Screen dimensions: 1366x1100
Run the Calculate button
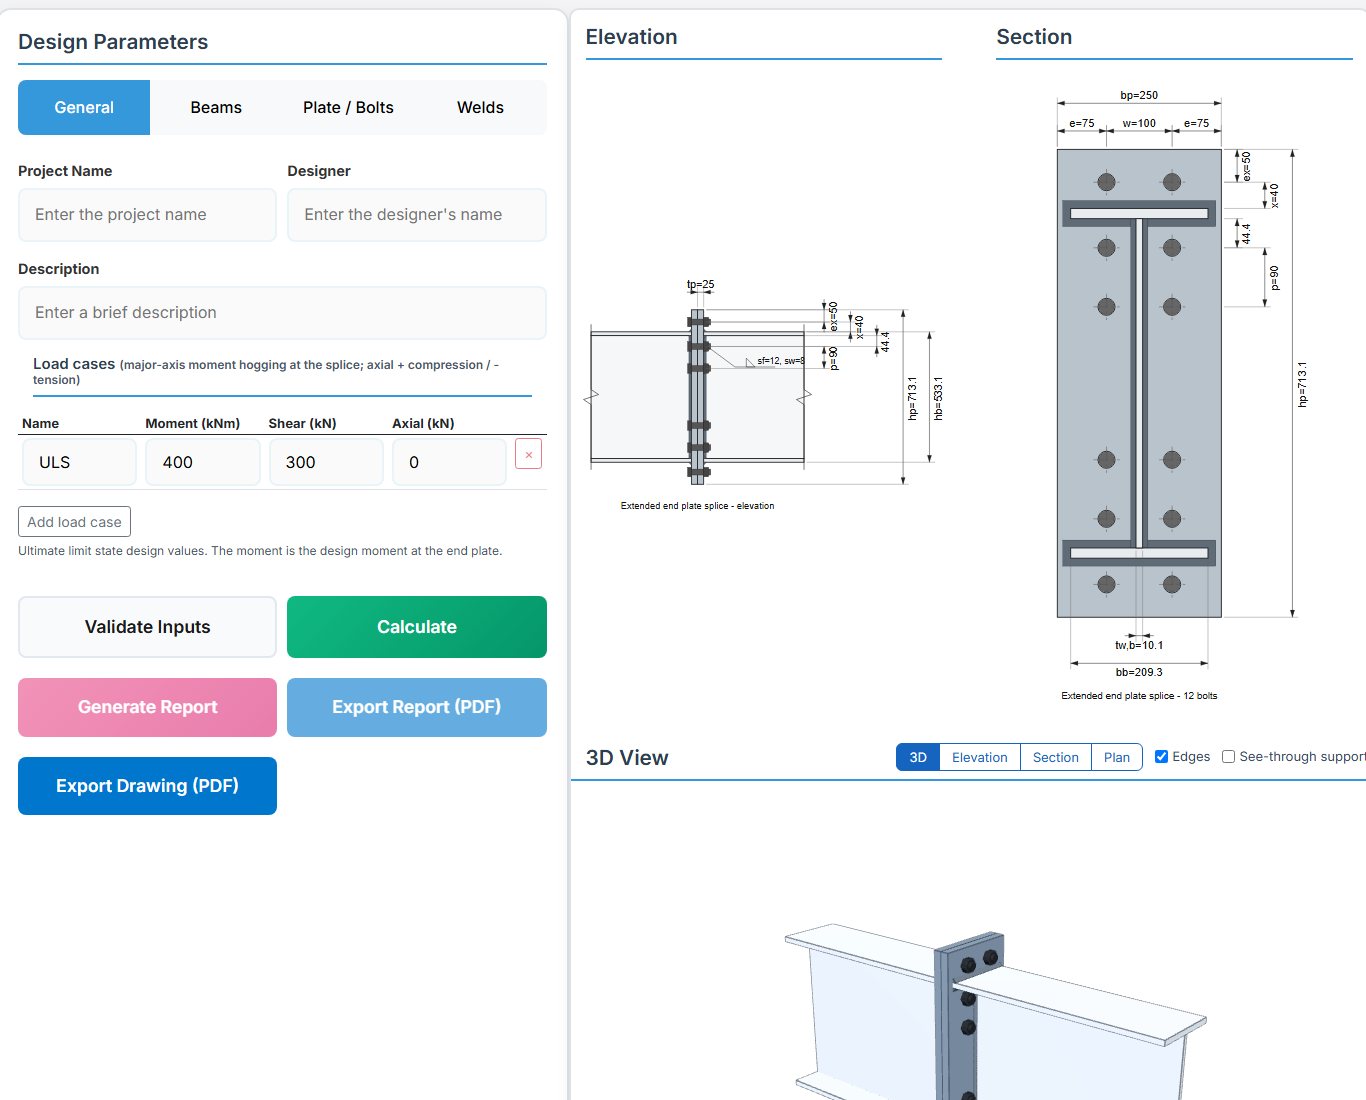tap(417, 627)
